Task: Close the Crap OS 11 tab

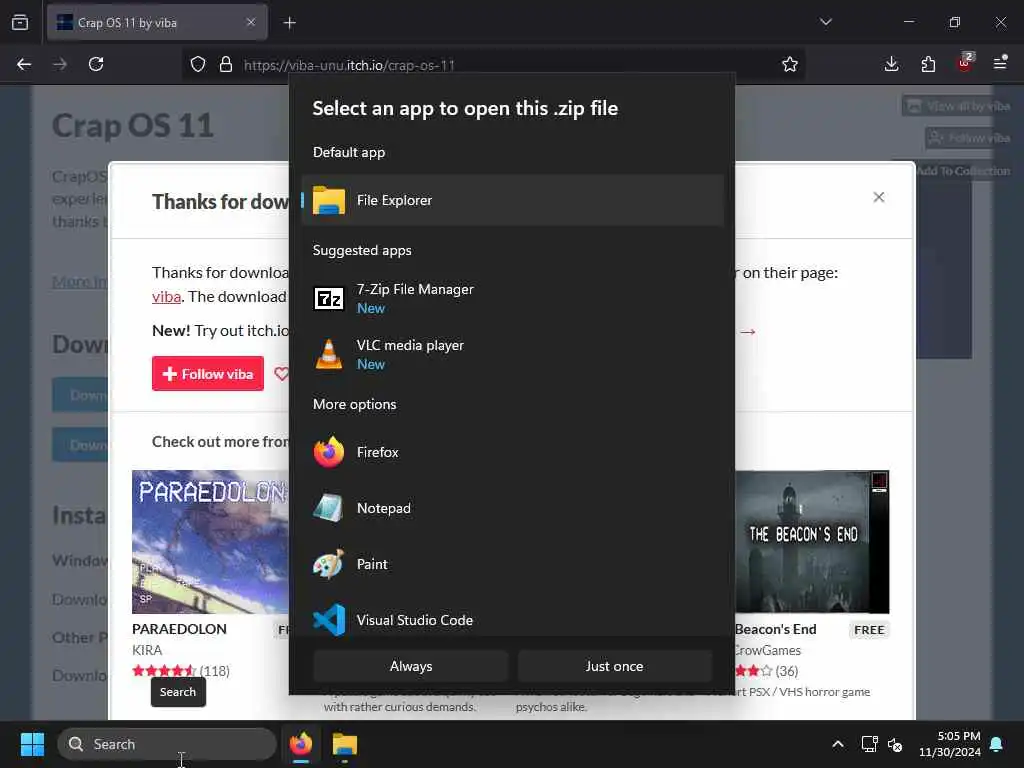Action: (x=251, y=22)
